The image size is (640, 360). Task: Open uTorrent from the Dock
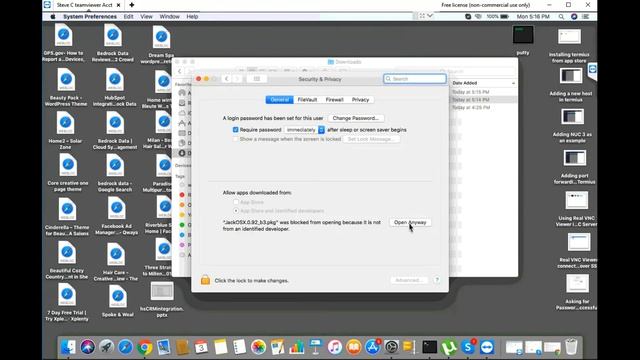(449, 347)
